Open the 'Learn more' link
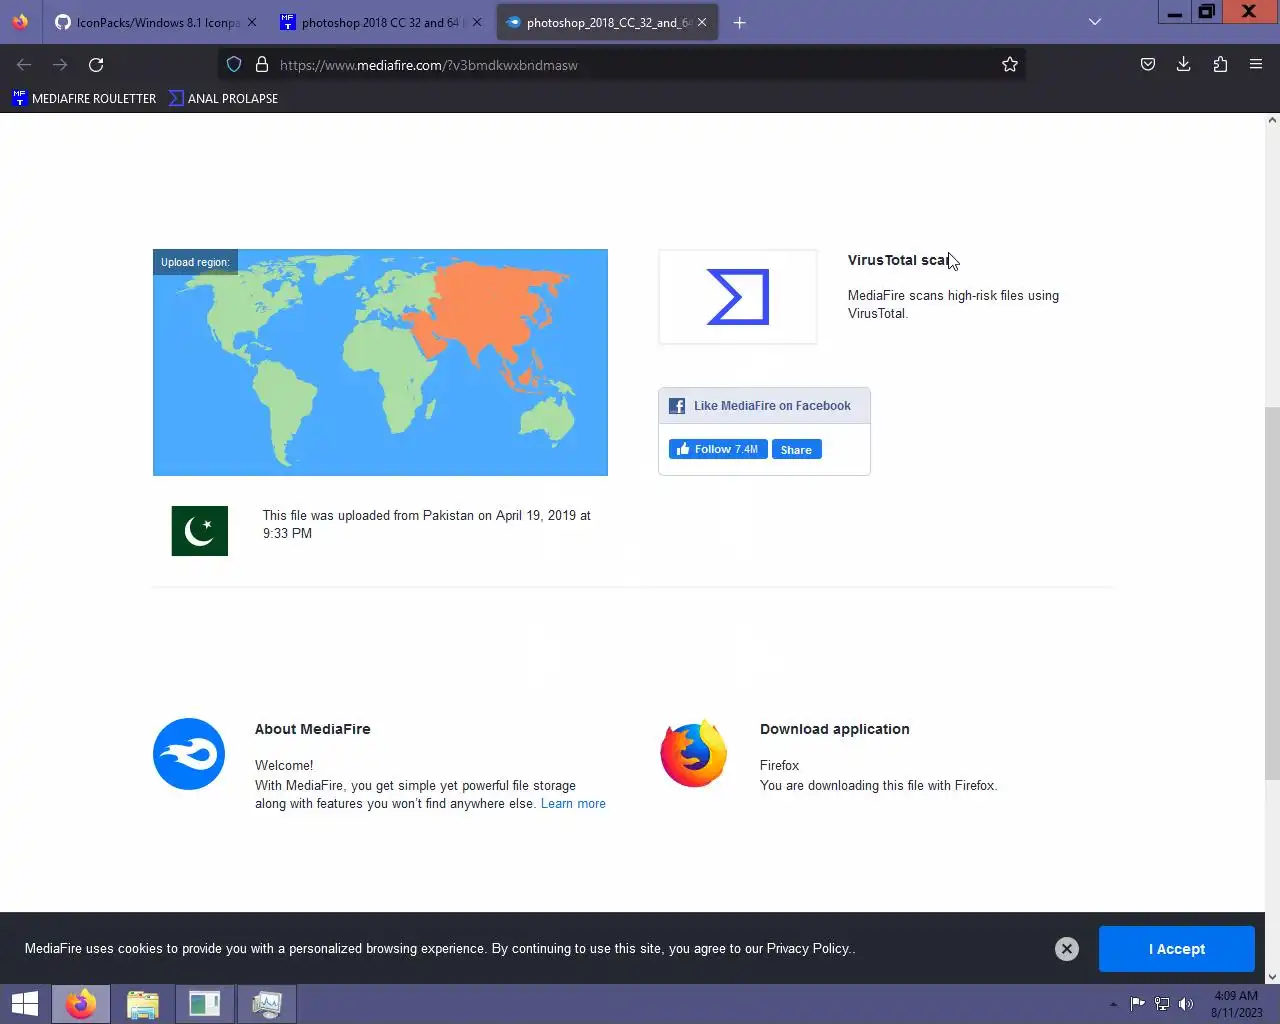This screenshot has width=1280, height=1024. click(573, 804)
